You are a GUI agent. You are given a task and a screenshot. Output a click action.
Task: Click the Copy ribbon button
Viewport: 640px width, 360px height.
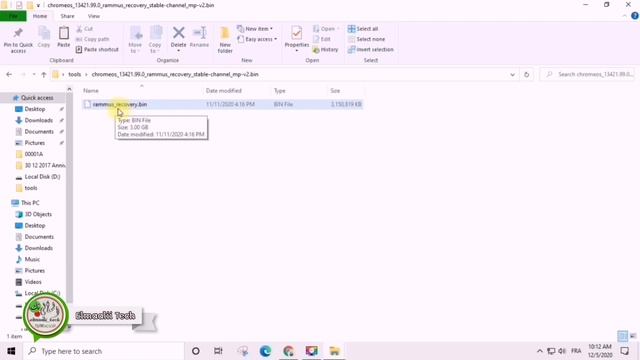[44, 37]
